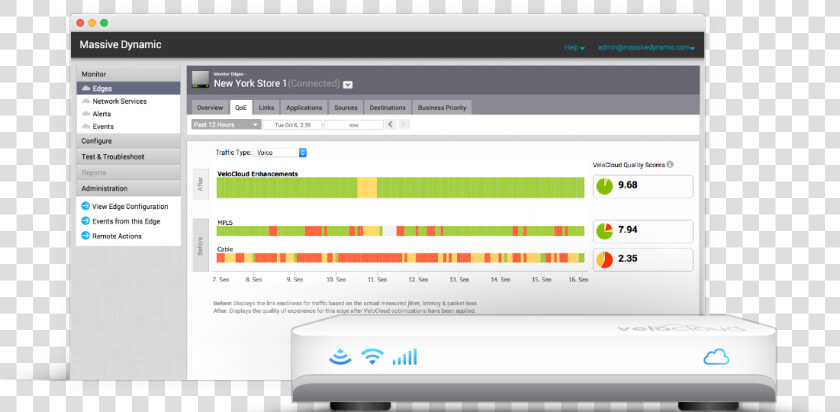Image resolution: width=840 pixels, height=412 pixels.
Task: Click the Cable label
Action: [x=225, y=249]
